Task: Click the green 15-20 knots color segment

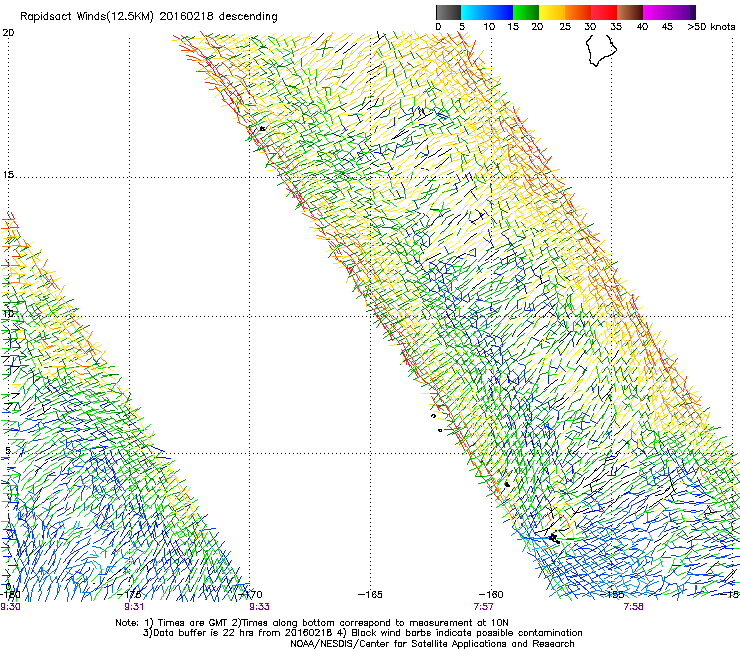Action: tap(526, 12)
